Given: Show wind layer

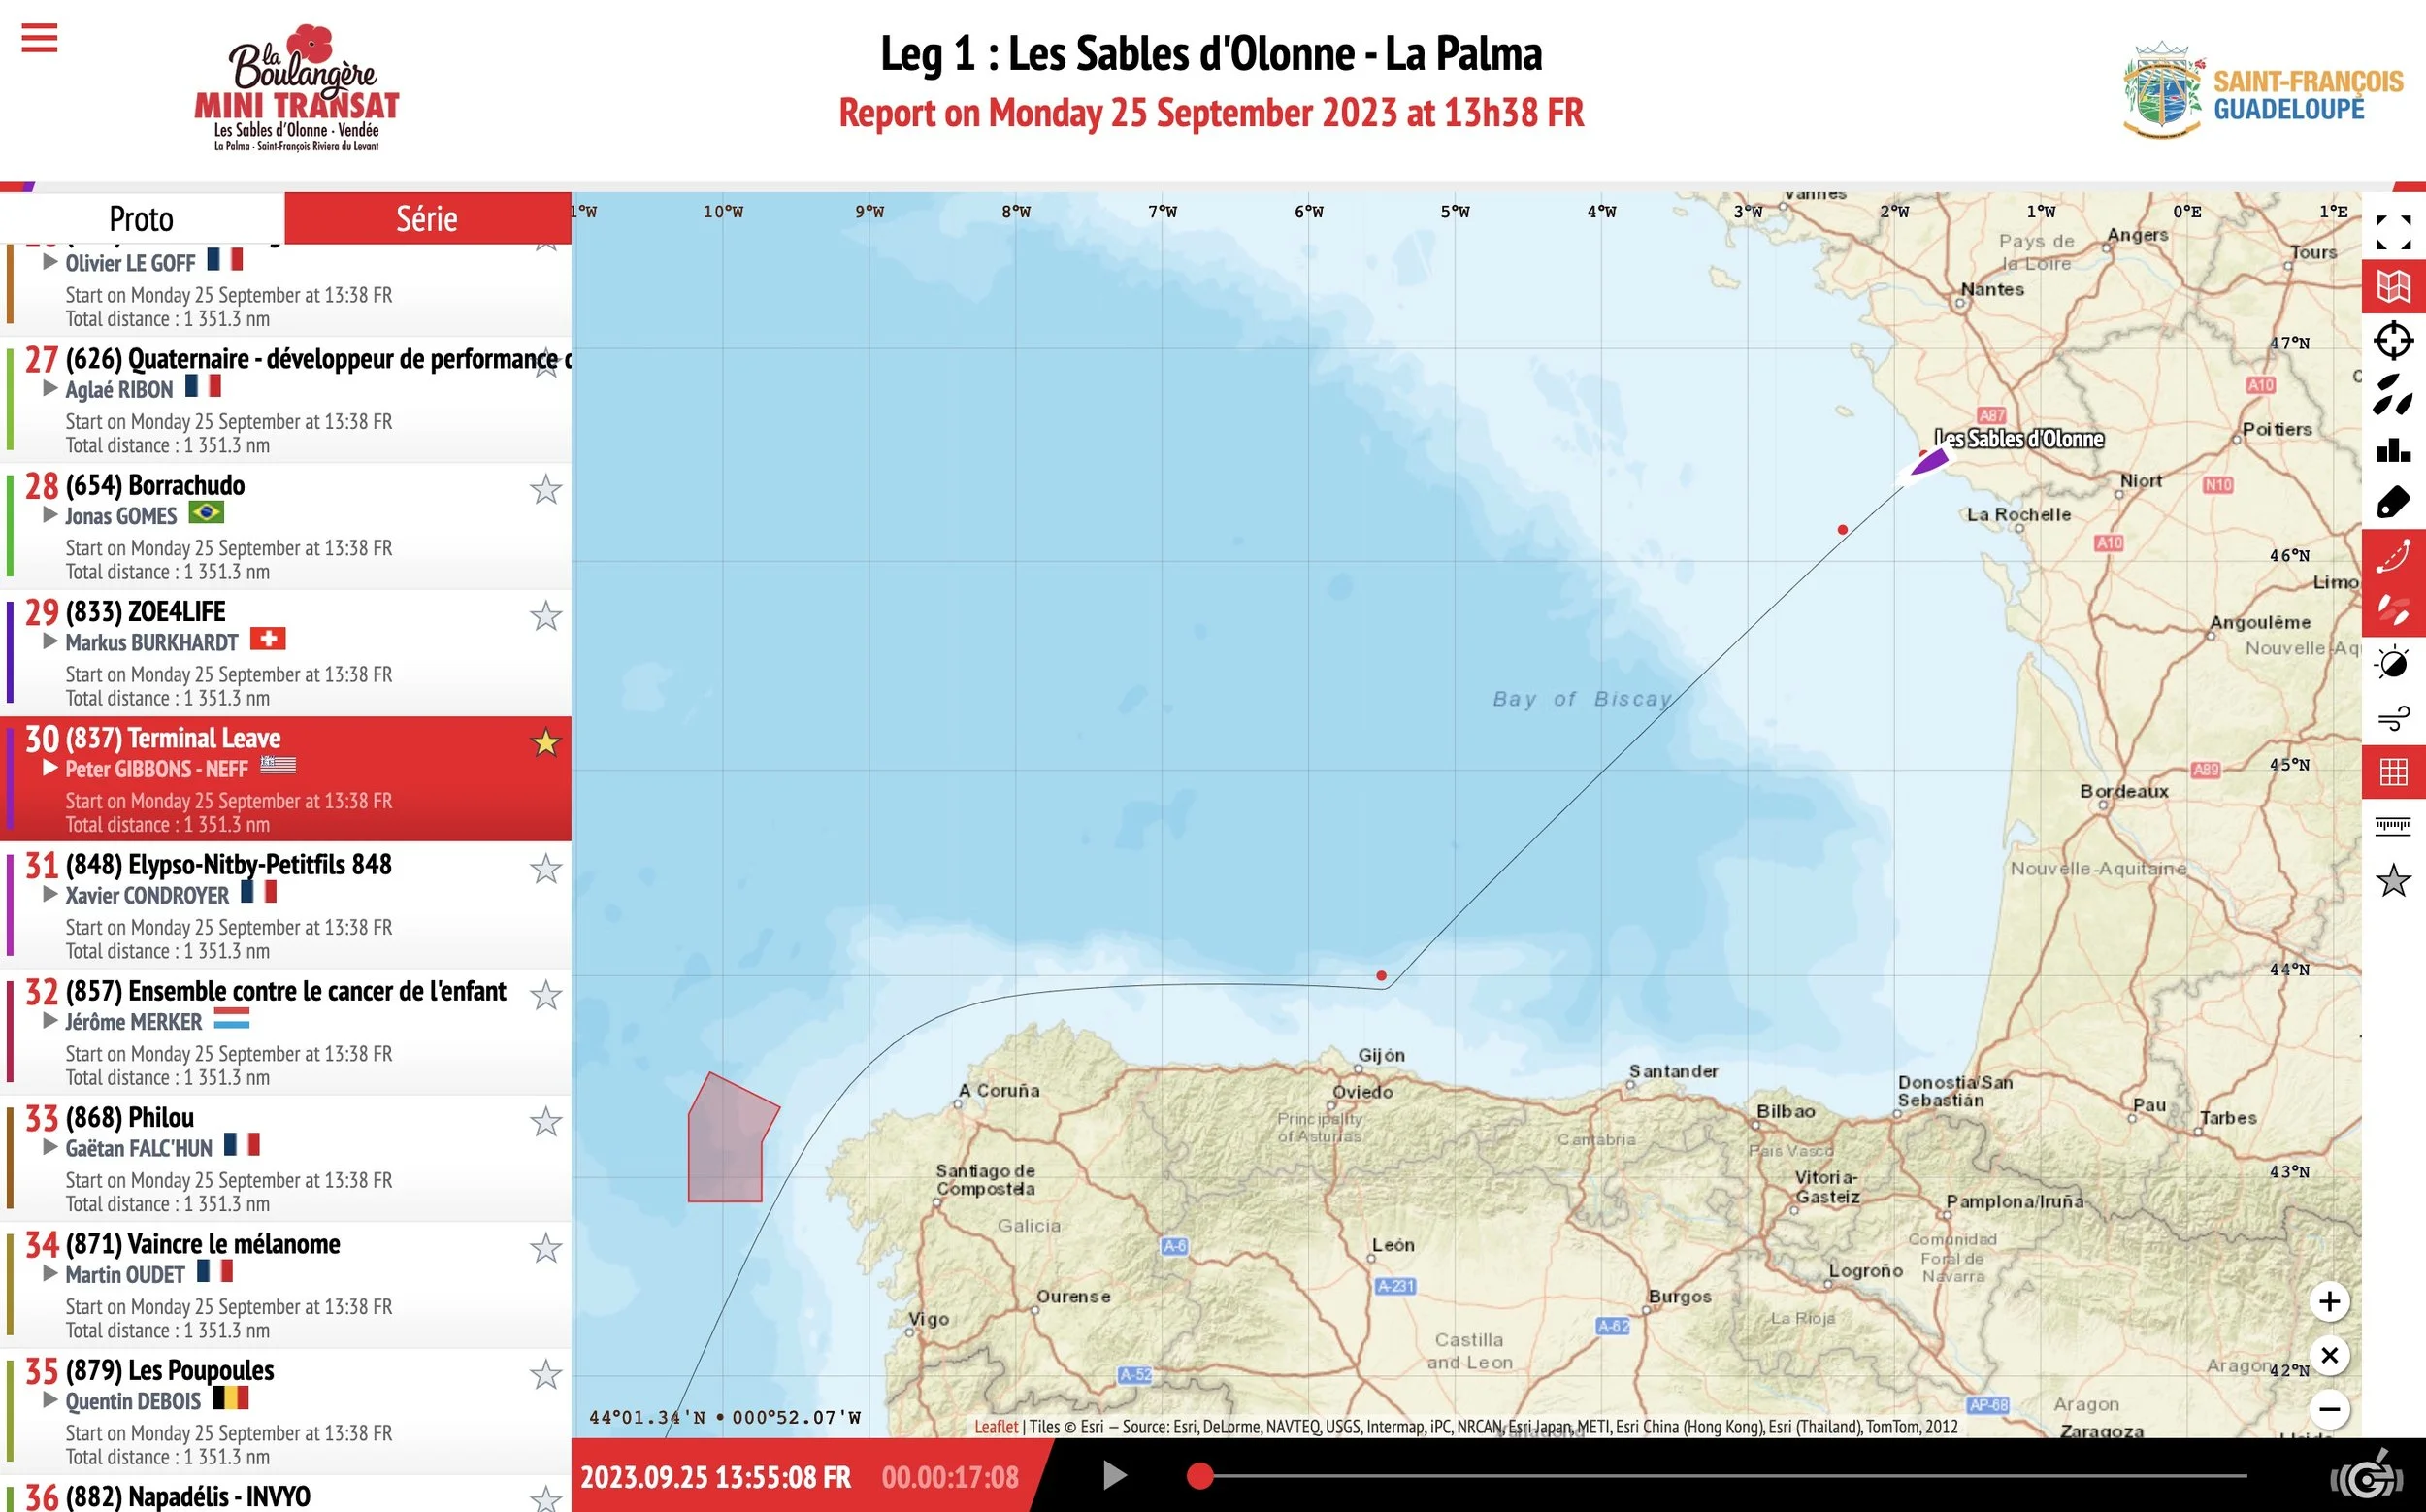Looking at the screenshot, I should (2393, 718).
